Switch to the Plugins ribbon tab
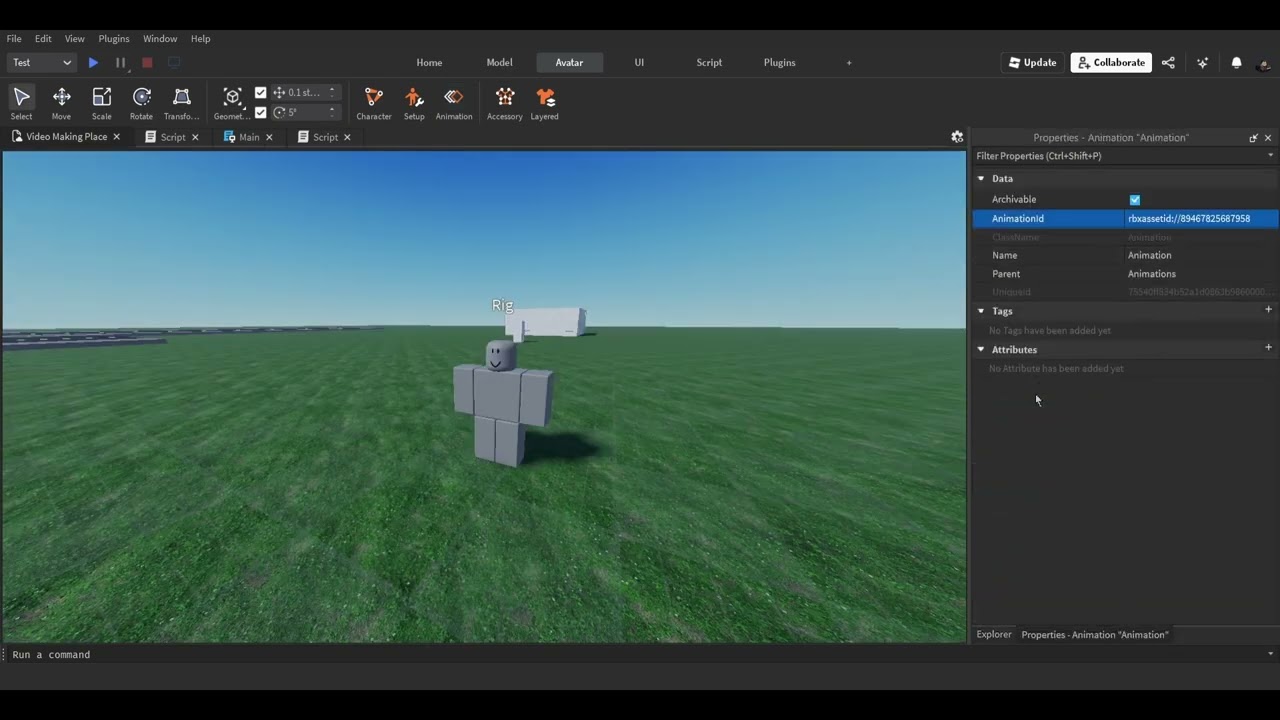 pos(779,62)
